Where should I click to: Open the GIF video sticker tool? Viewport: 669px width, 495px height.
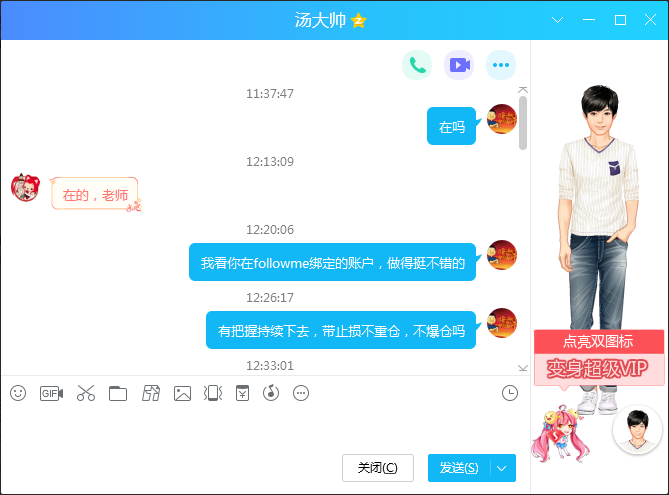click(x=52, y=393)
